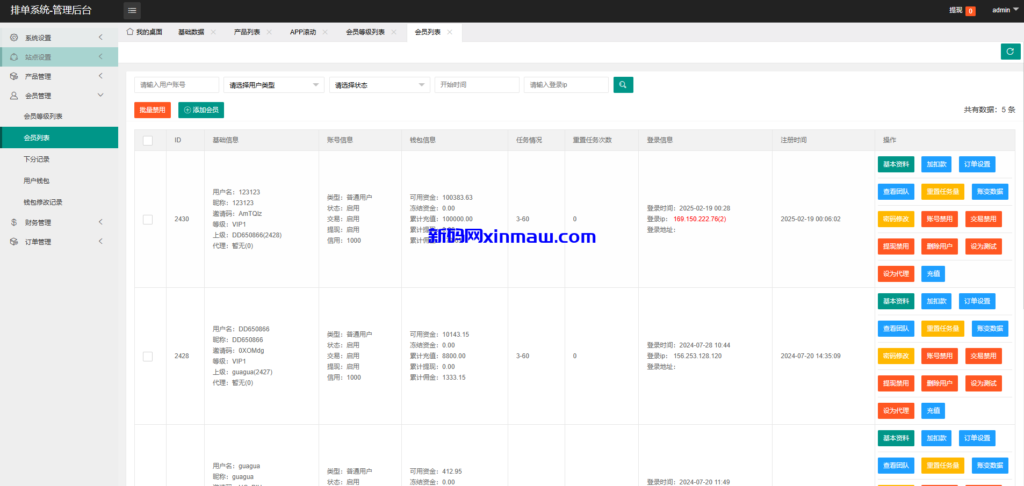
Task: Click 密码修改 for user 123123
Action: tap(896, 219)
